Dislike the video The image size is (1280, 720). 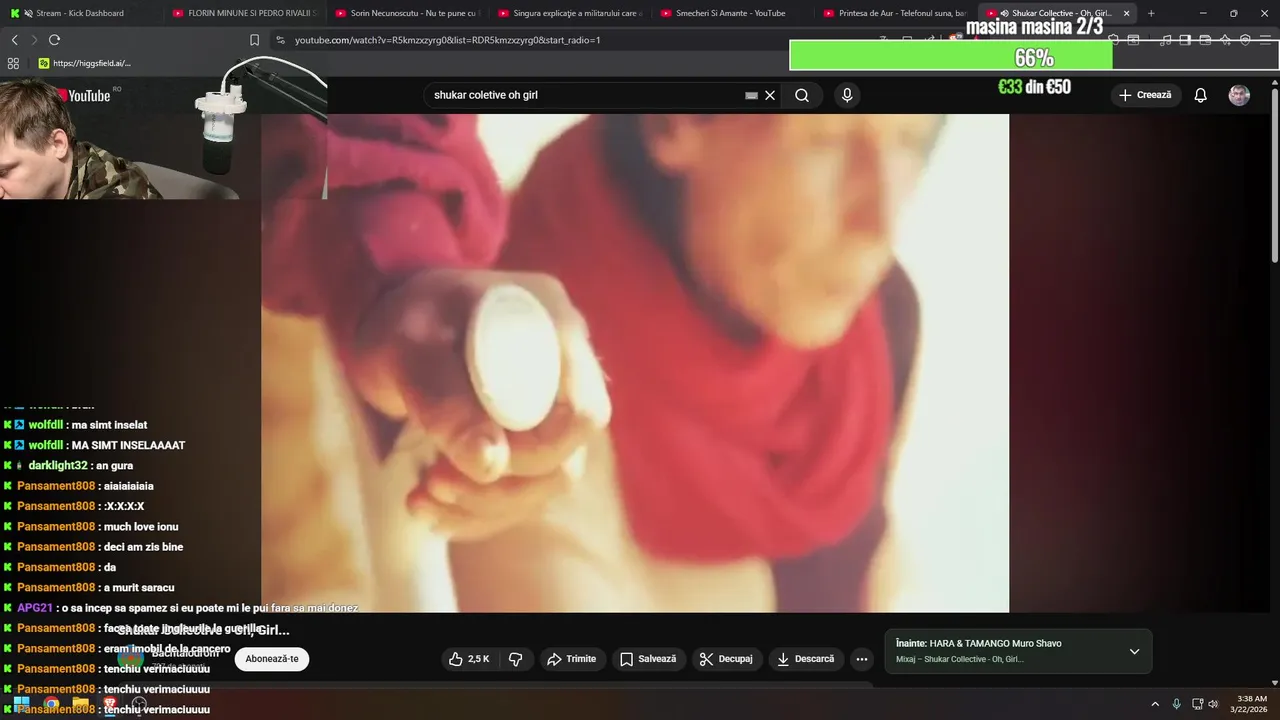coord(516,659)
